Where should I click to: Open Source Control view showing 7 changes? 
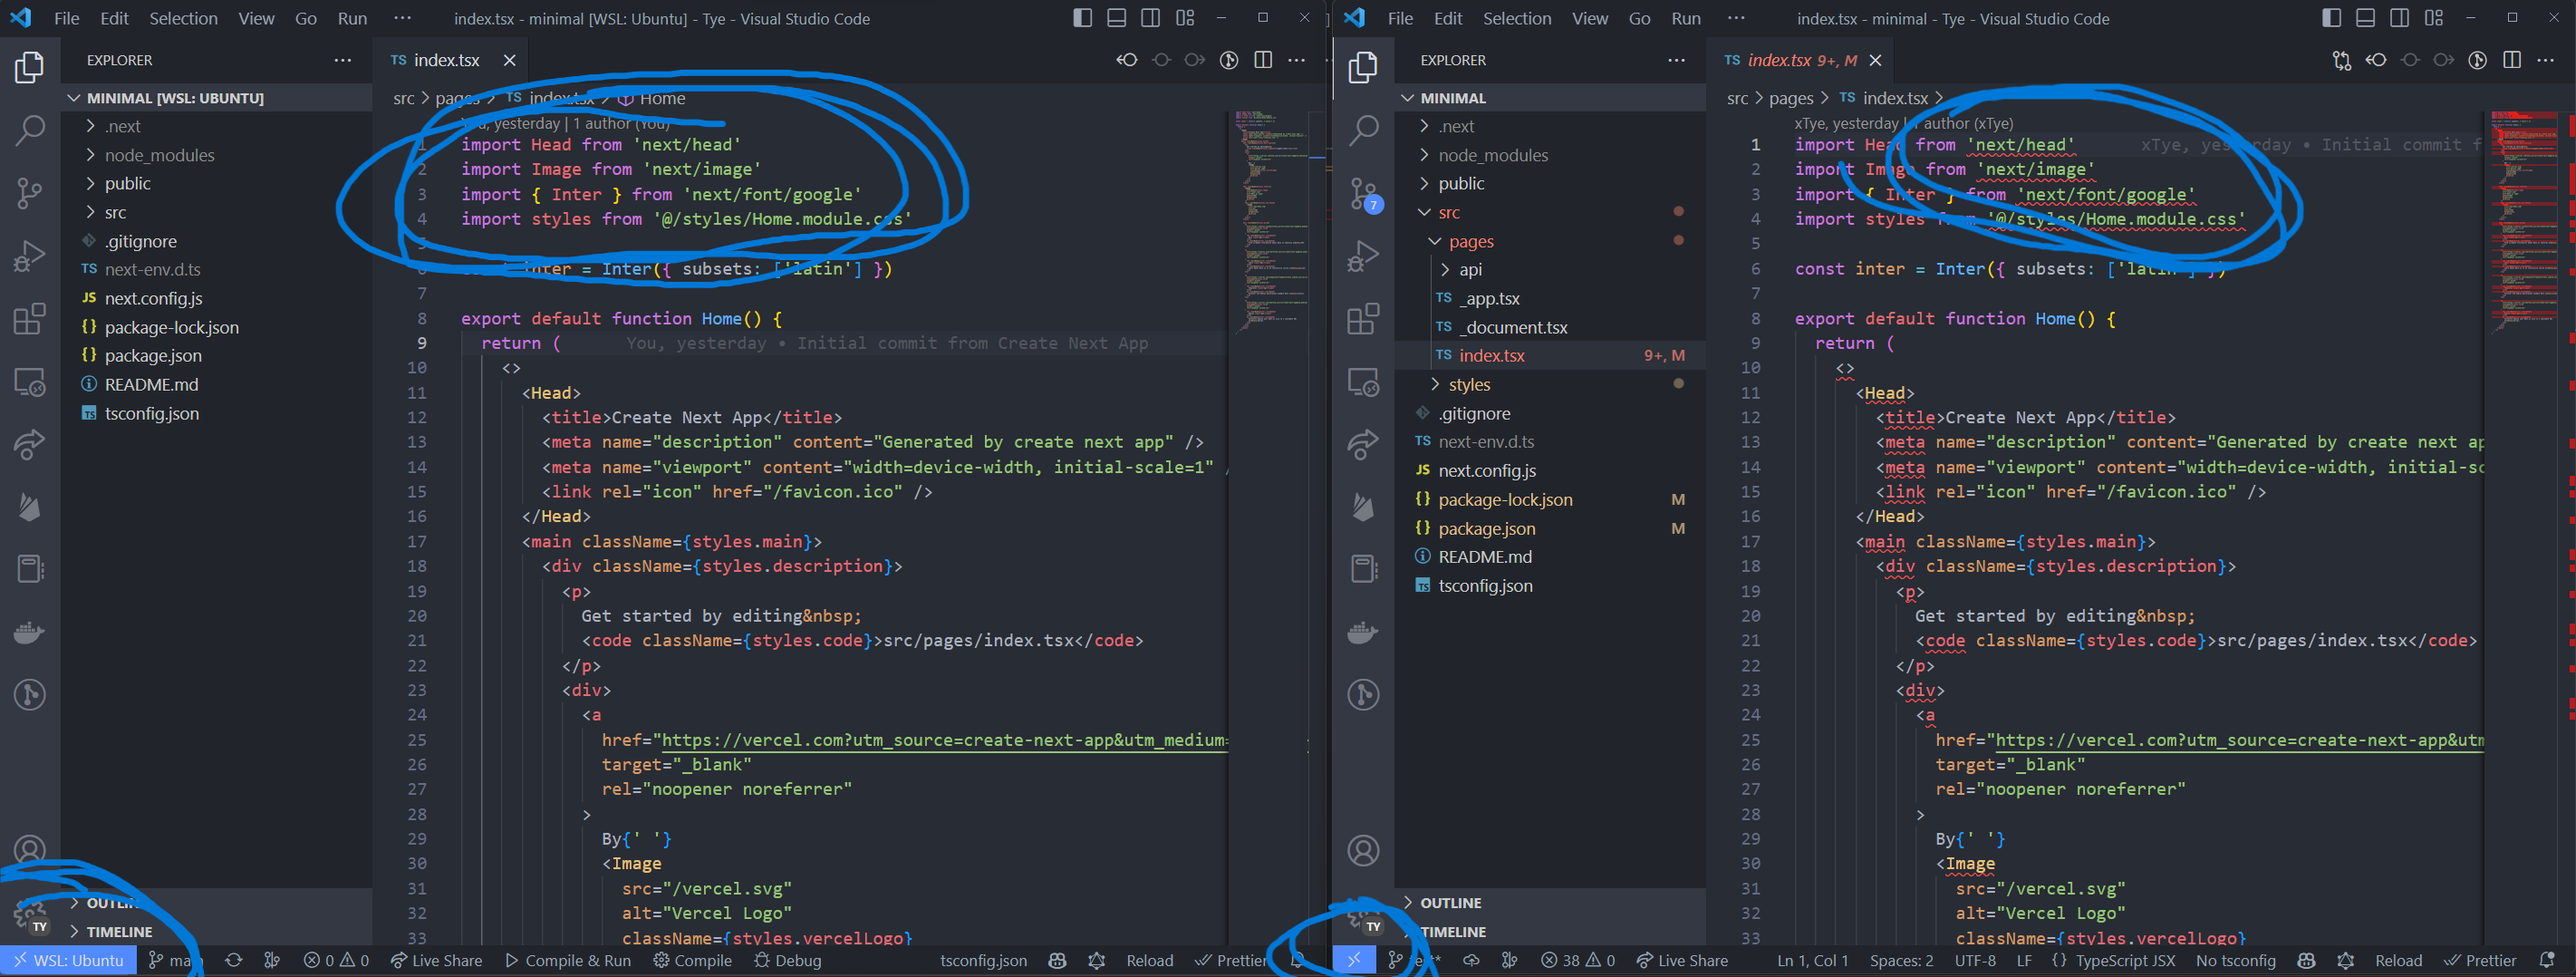click(x=1363, y=193)
